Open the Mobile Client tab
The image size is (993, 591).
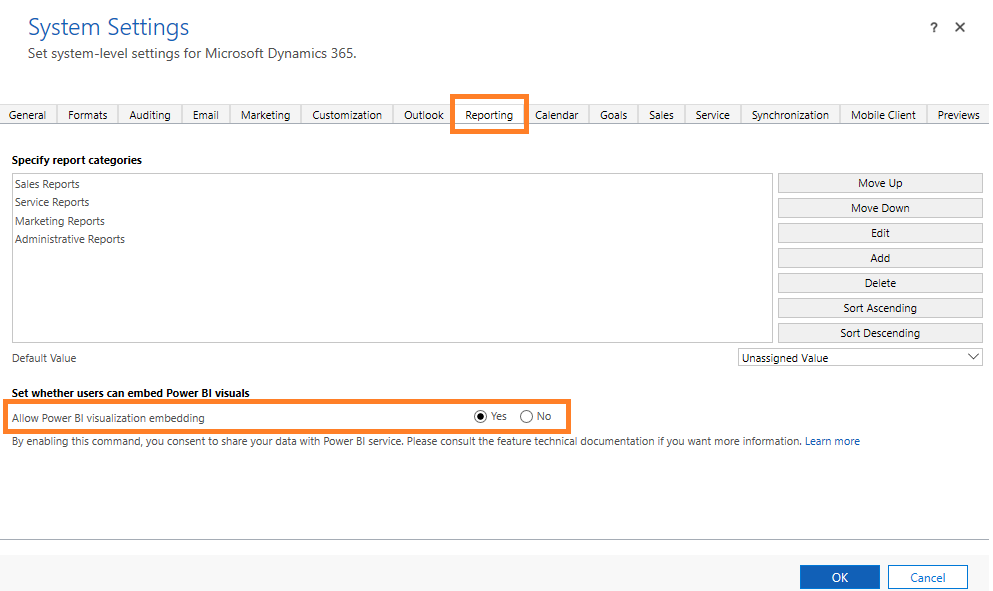pos(883,115)
